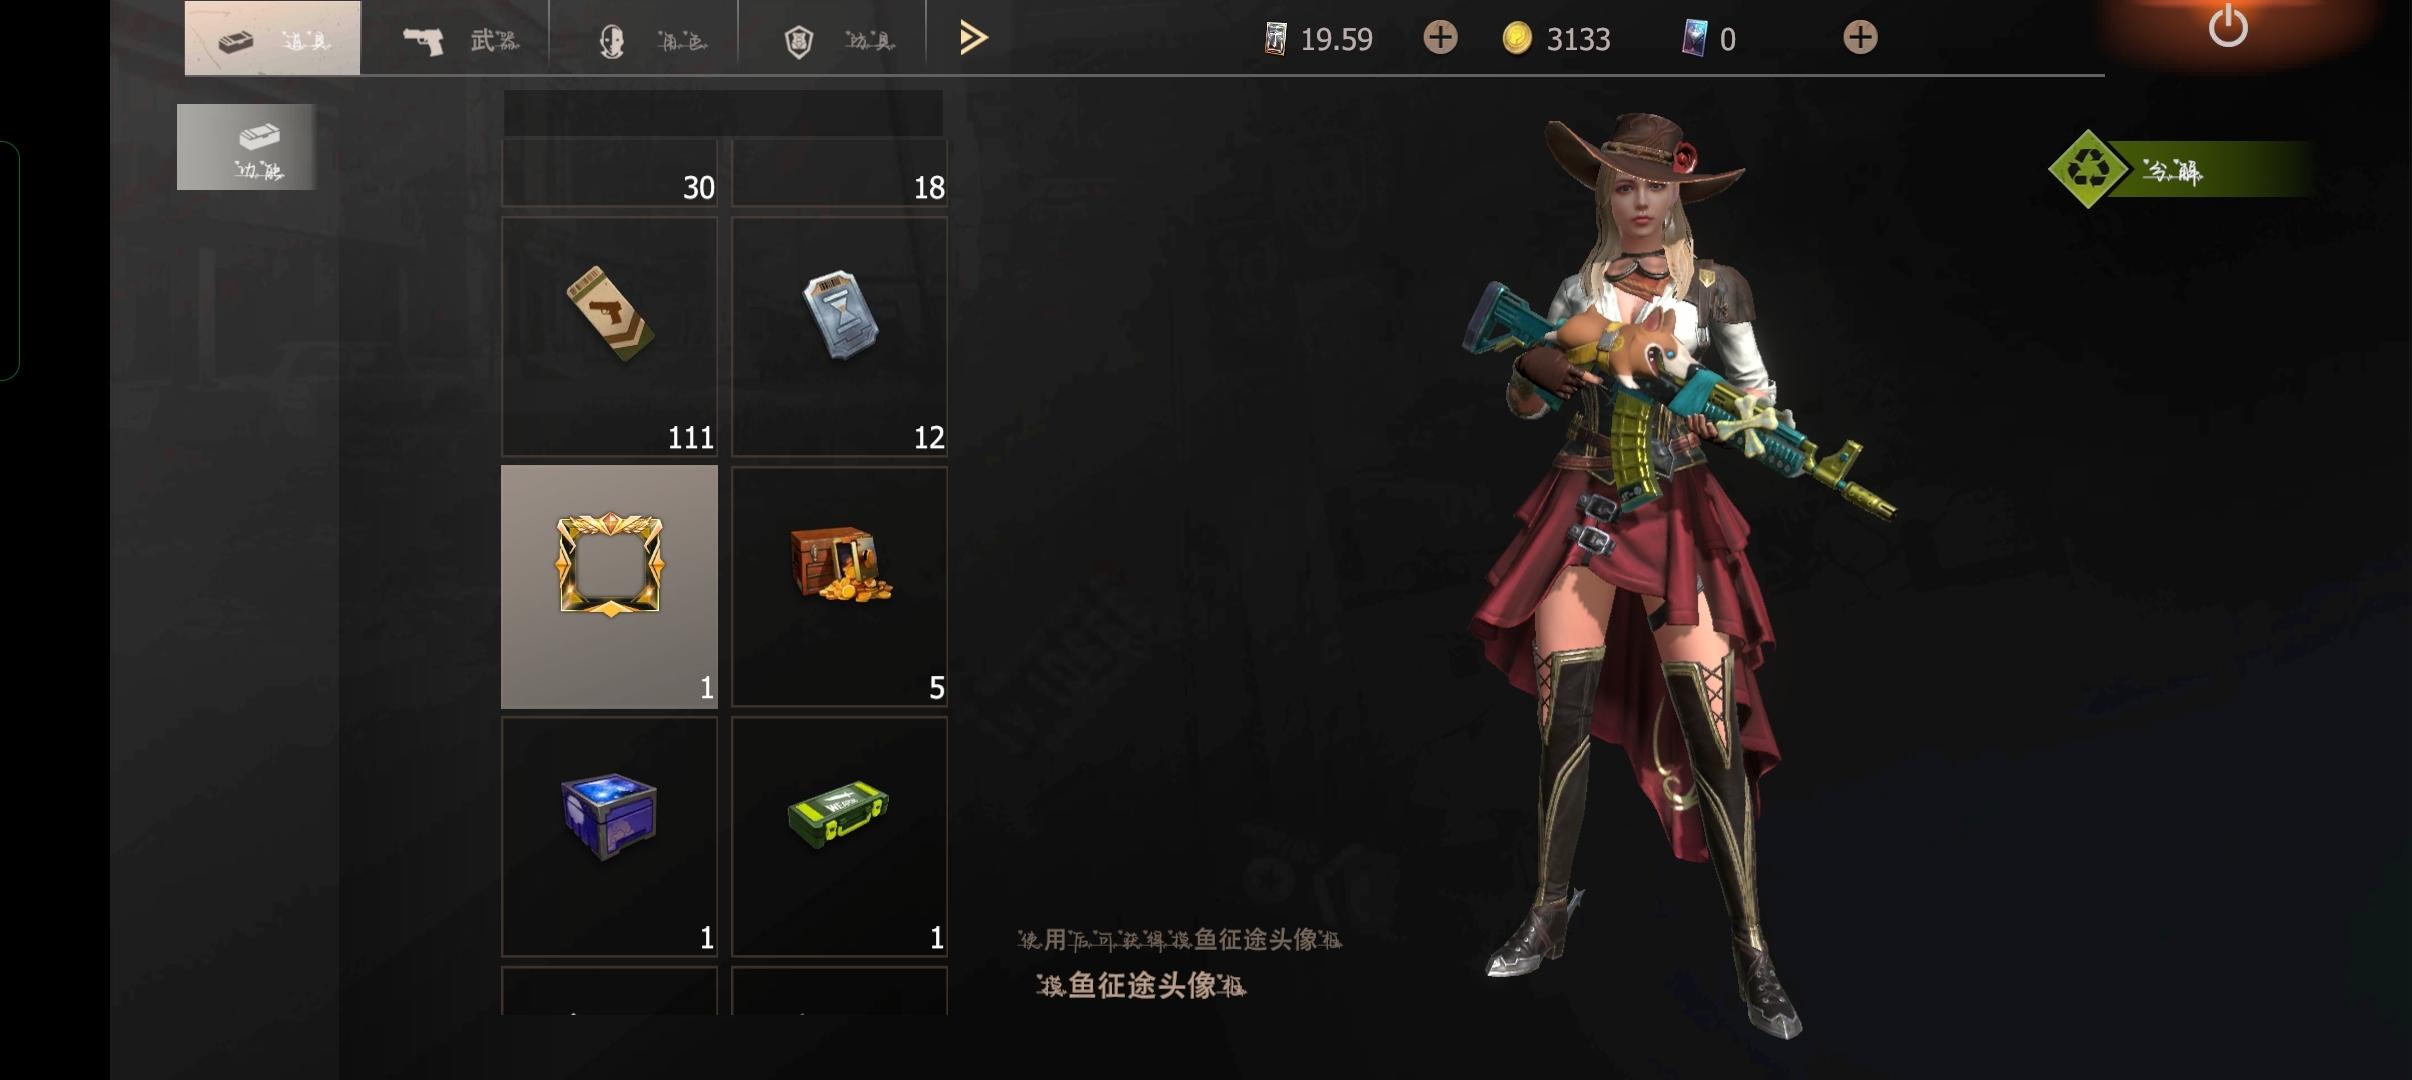Expand more tabs with the yellow arrow

pos(973,38)
